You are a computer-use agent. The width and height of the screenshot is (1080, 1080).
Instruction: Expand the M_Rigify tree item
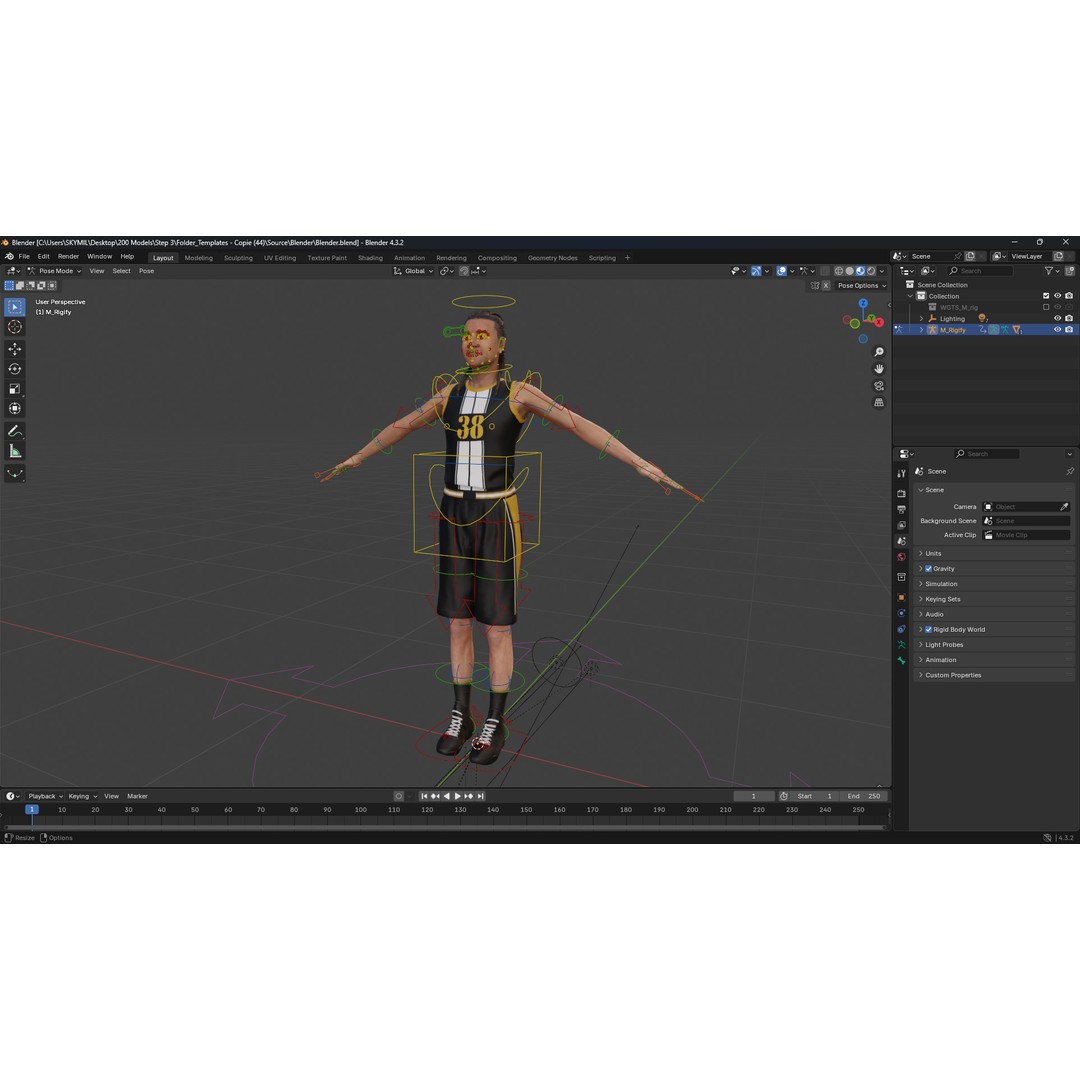(922, 330)
